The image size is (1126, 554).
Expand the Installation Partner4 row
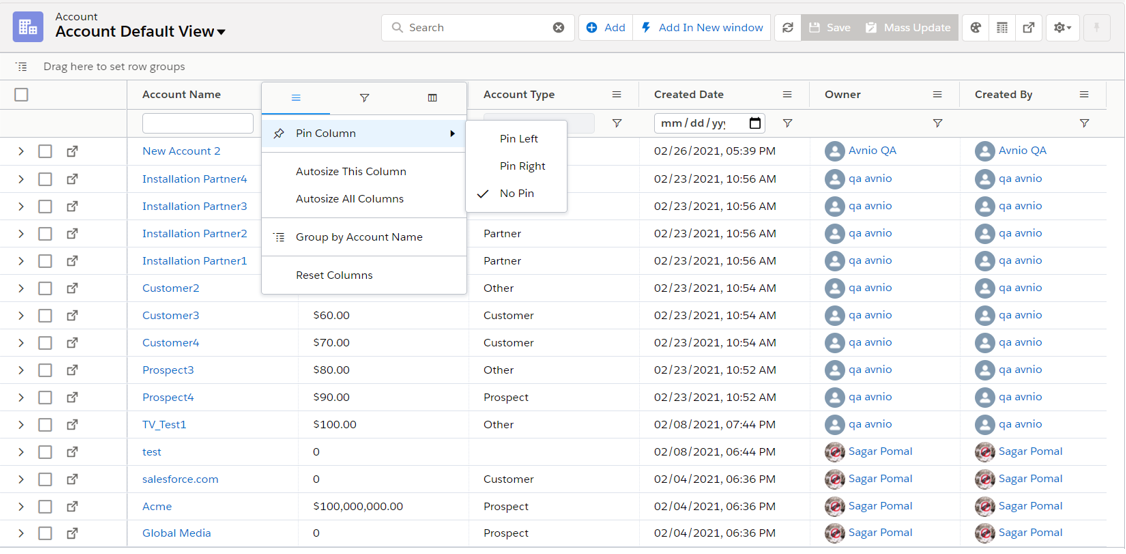[x=21, y=179]
